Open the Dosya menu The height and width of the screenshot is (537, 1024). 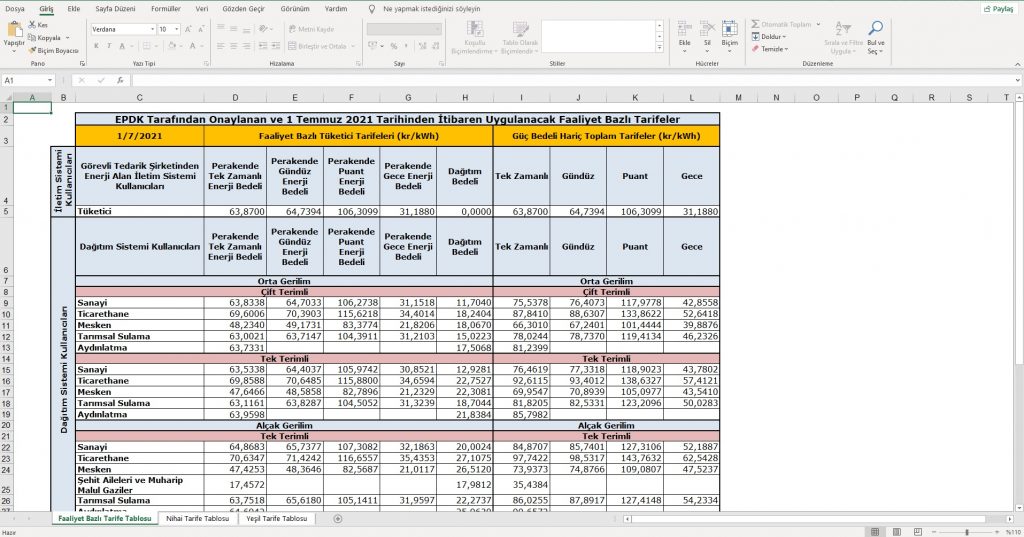[x=14, y=9]
